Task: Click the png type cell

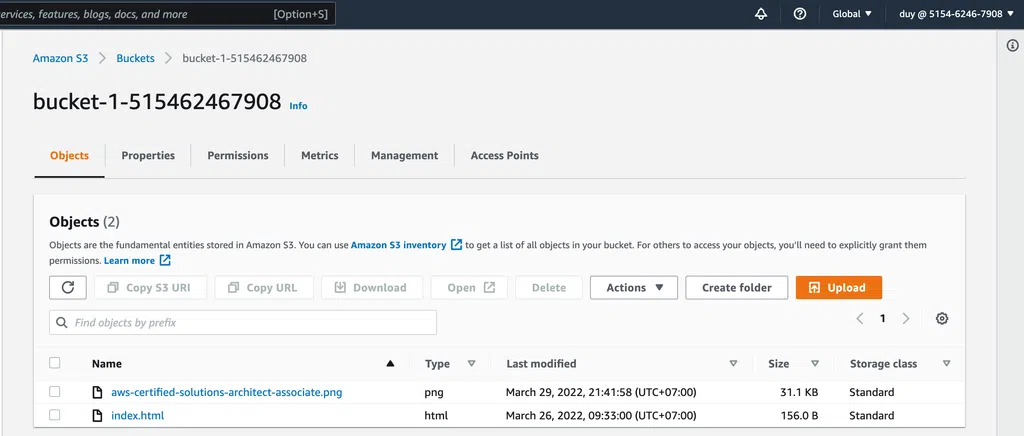Action: [434, 392]
